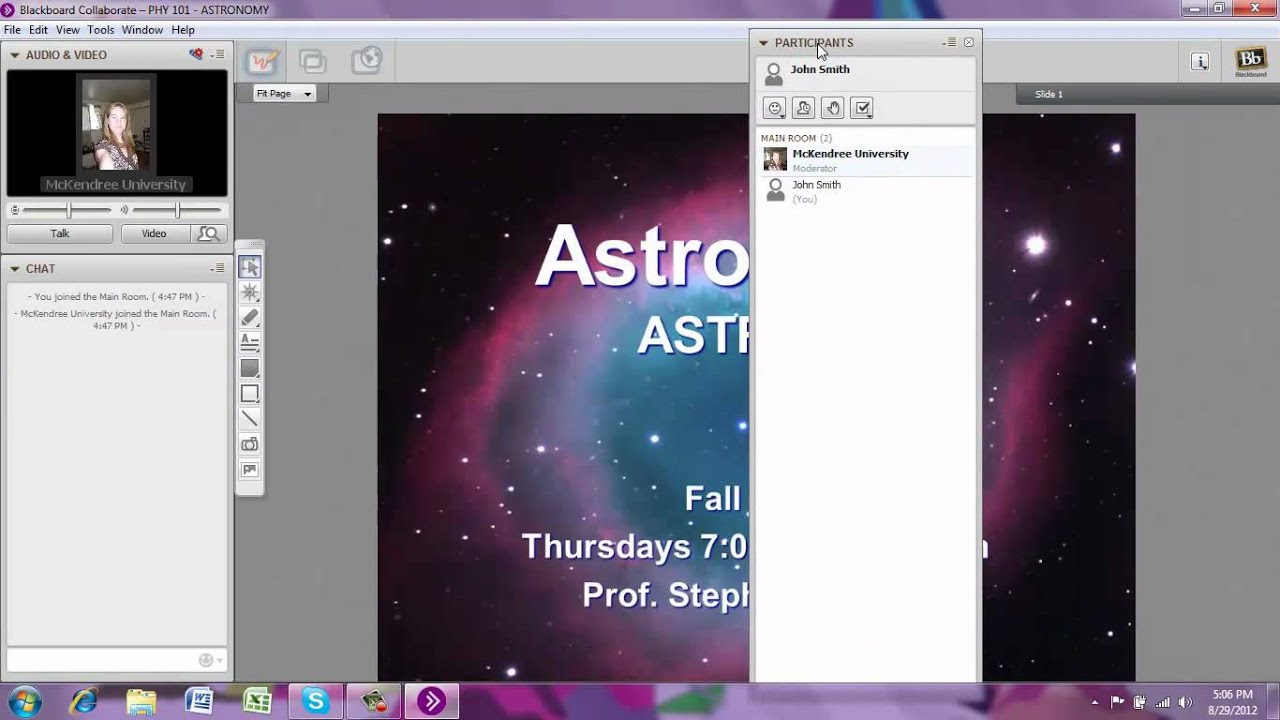
Task: Click Blackboard Collaborate taskbar button
Action: click(x=432, y=702)
